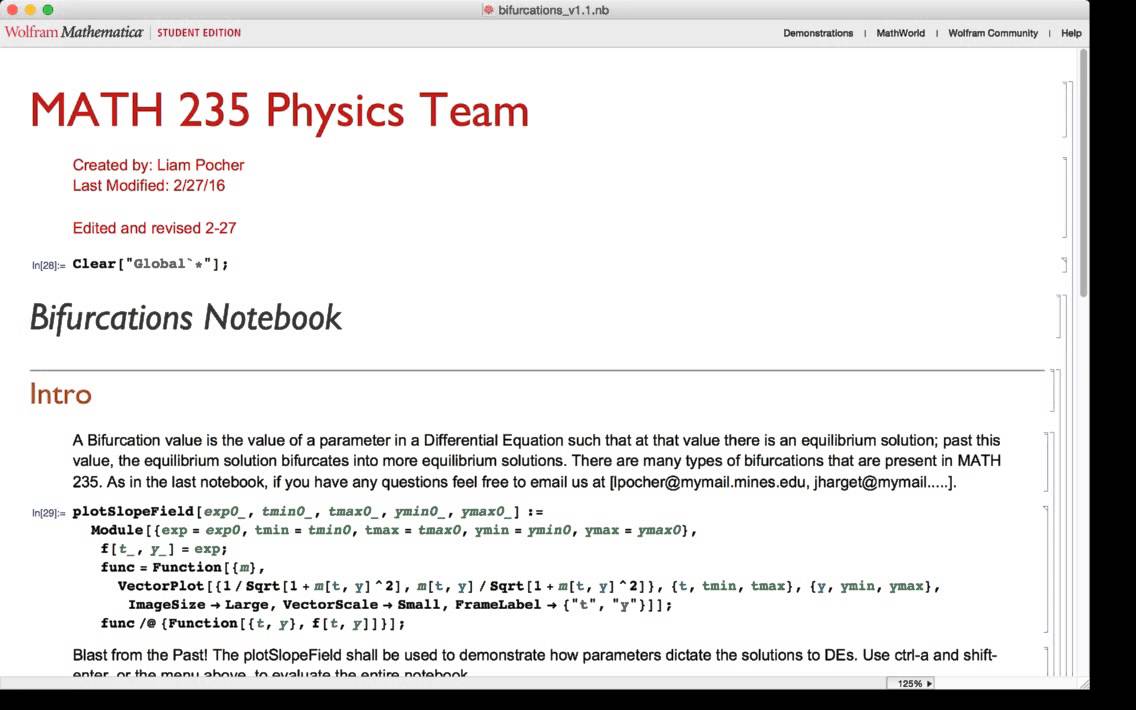
Task: Select the Bifurcation value paragraph cell bracket
Action: click(x=1048, y=462)
